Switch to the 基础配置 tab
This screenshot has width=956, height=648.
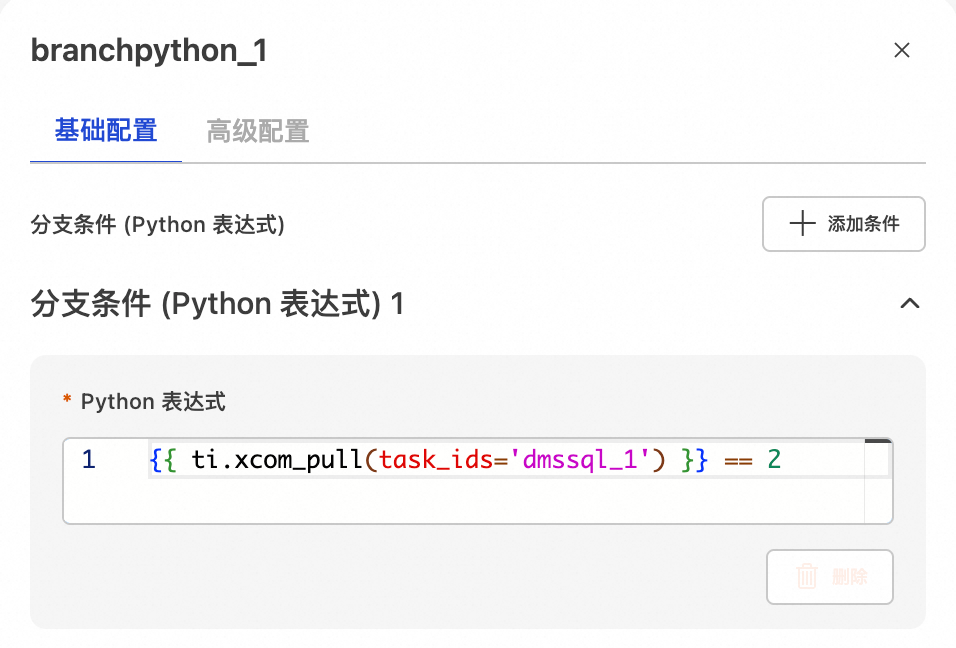[x=106, y=131]
